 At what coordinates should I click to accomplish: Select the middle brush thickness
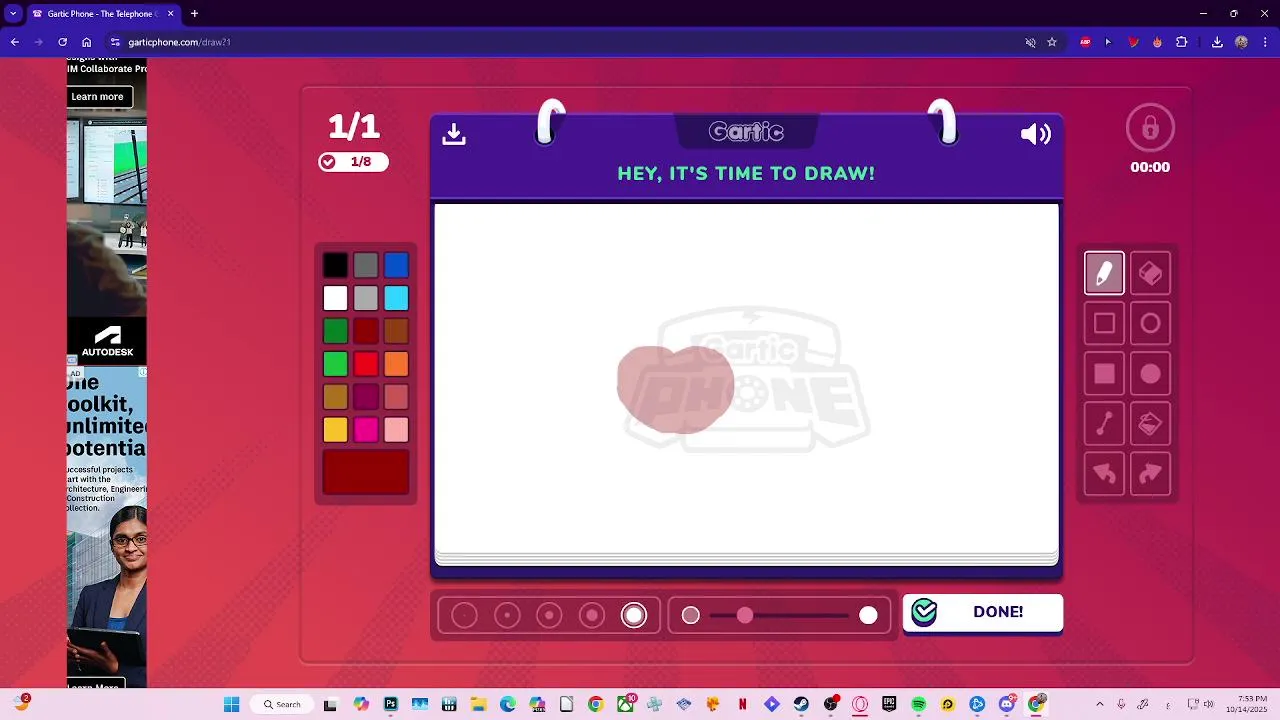[x=549, y=615]
